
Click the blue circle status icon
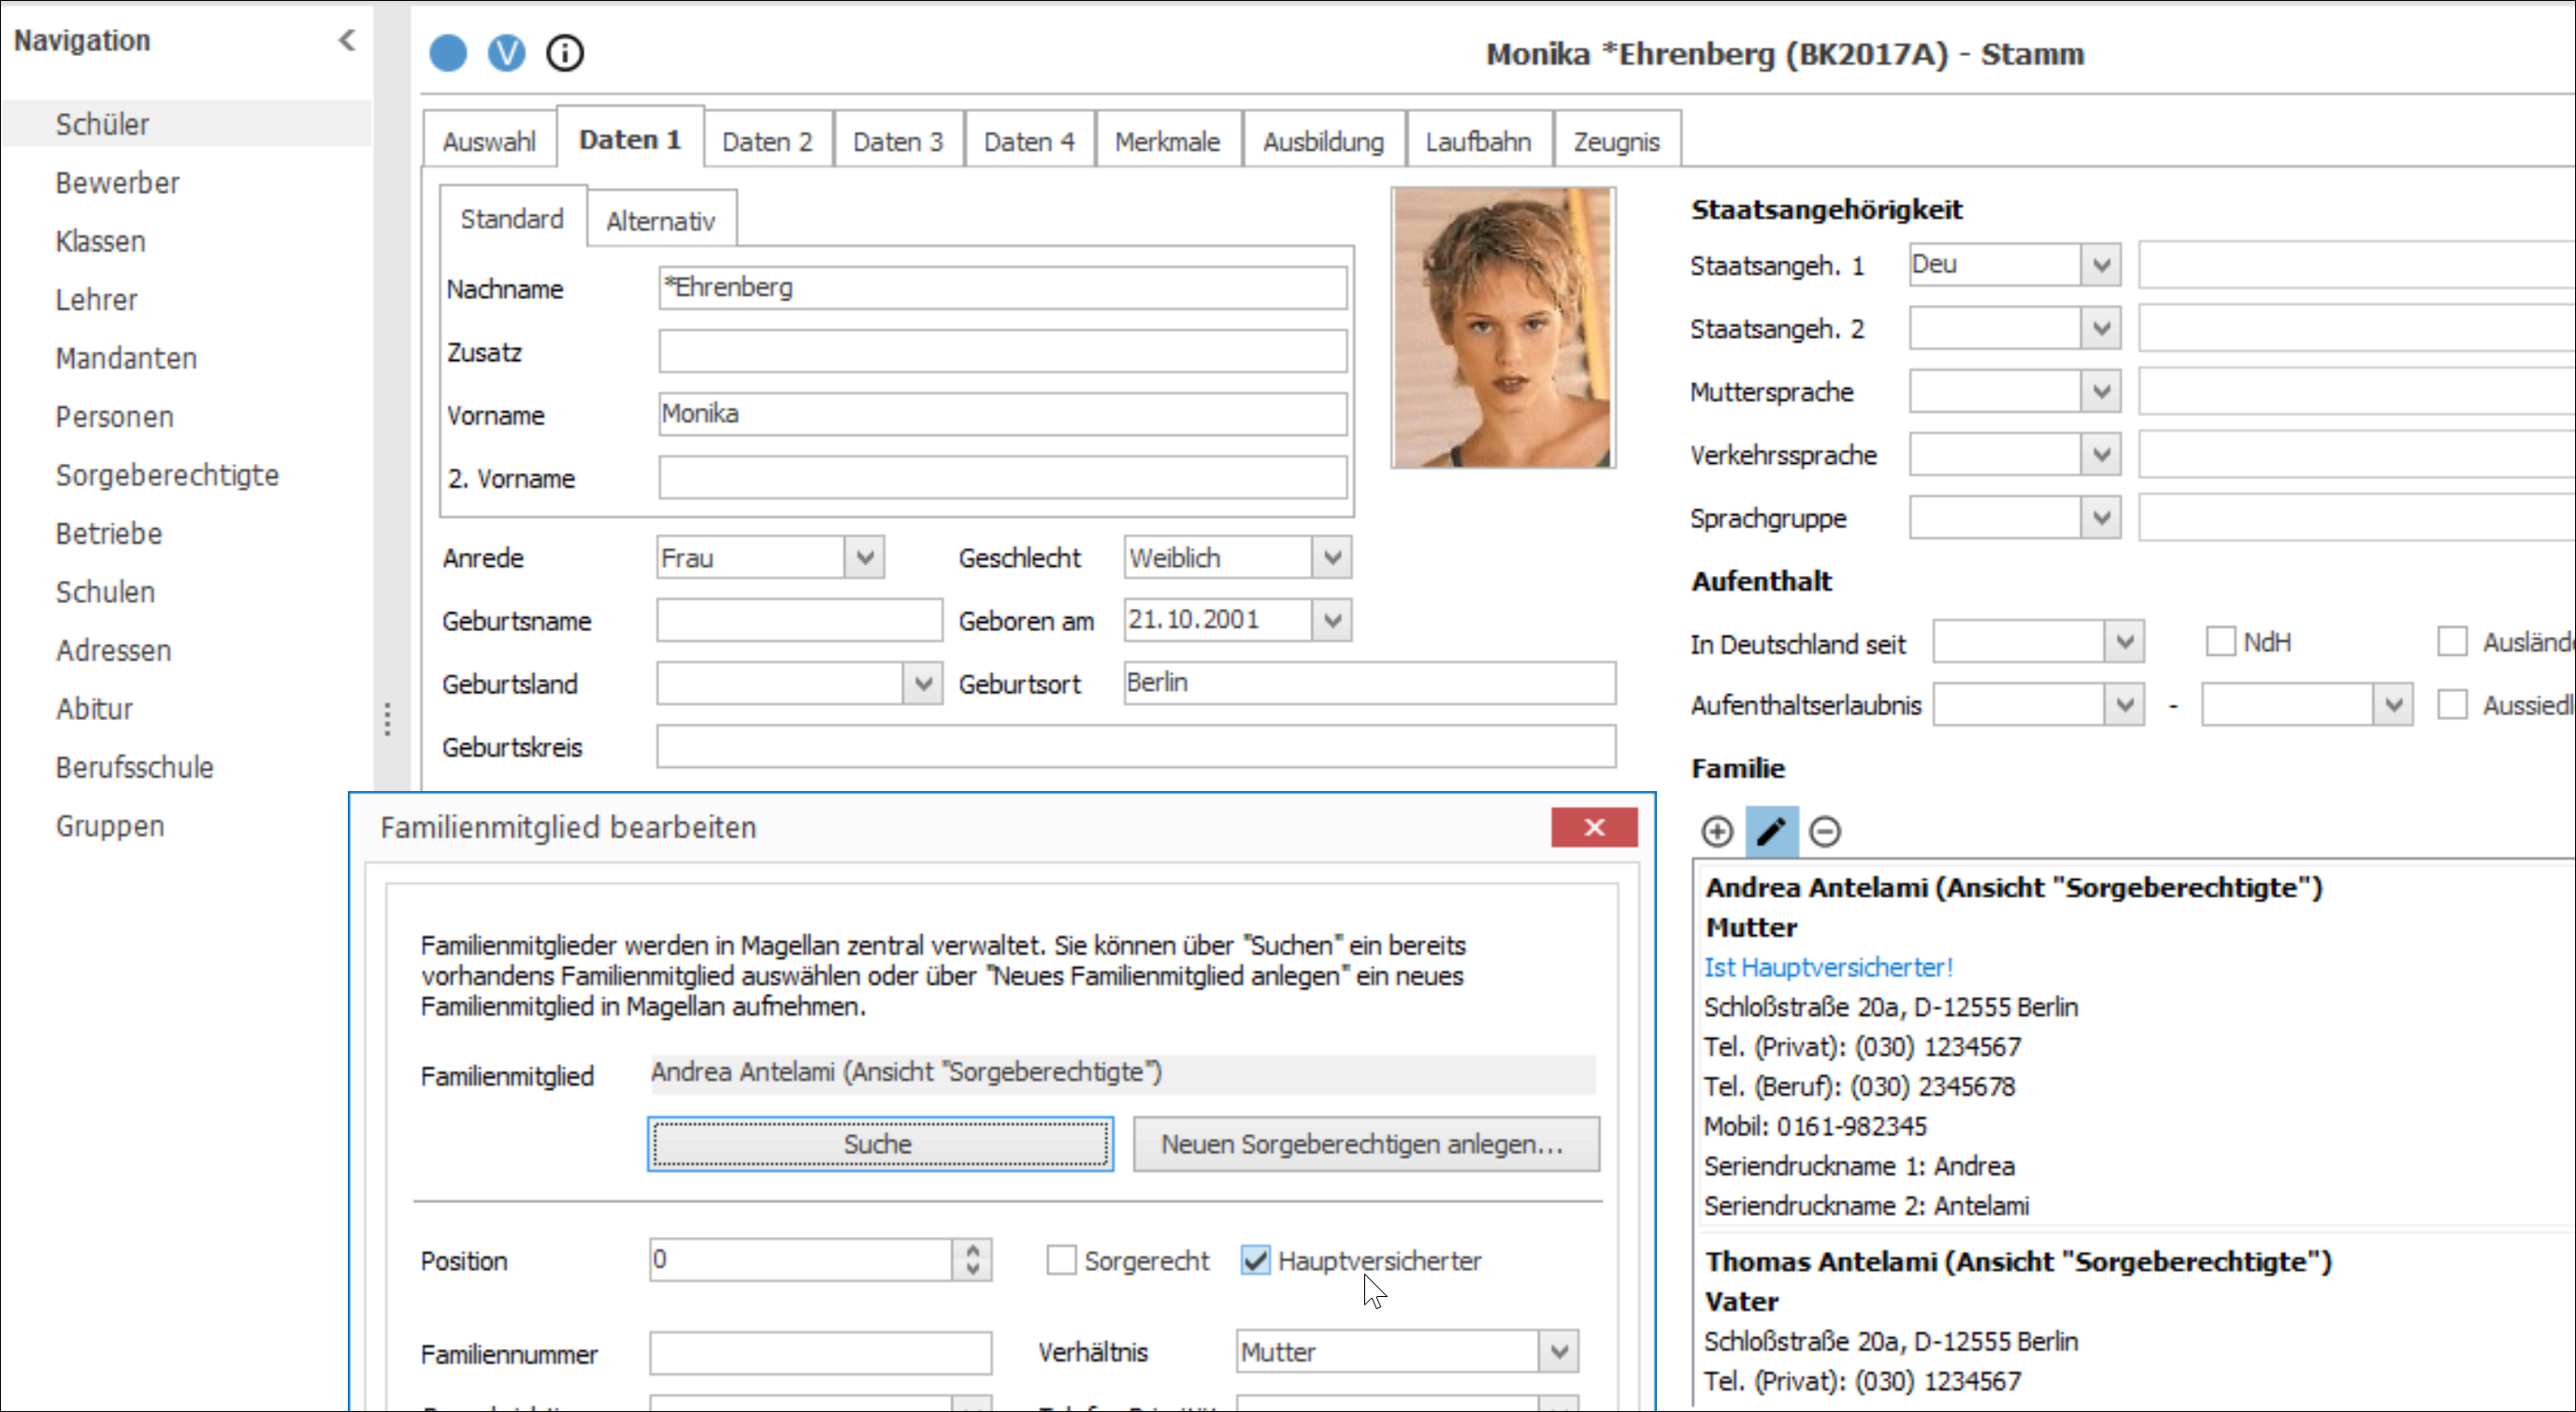(448, 53)
